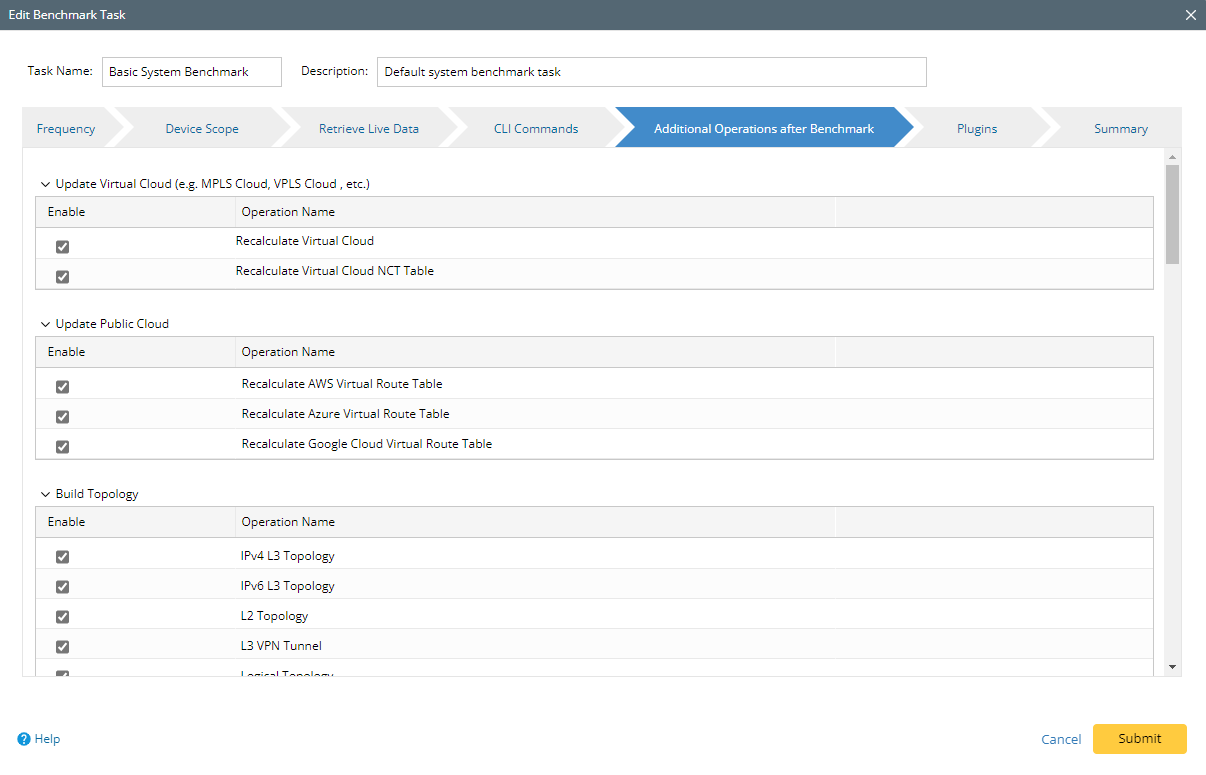
Task: Disable the IPv4 L3 Topology checkbox
Action: 62,556
